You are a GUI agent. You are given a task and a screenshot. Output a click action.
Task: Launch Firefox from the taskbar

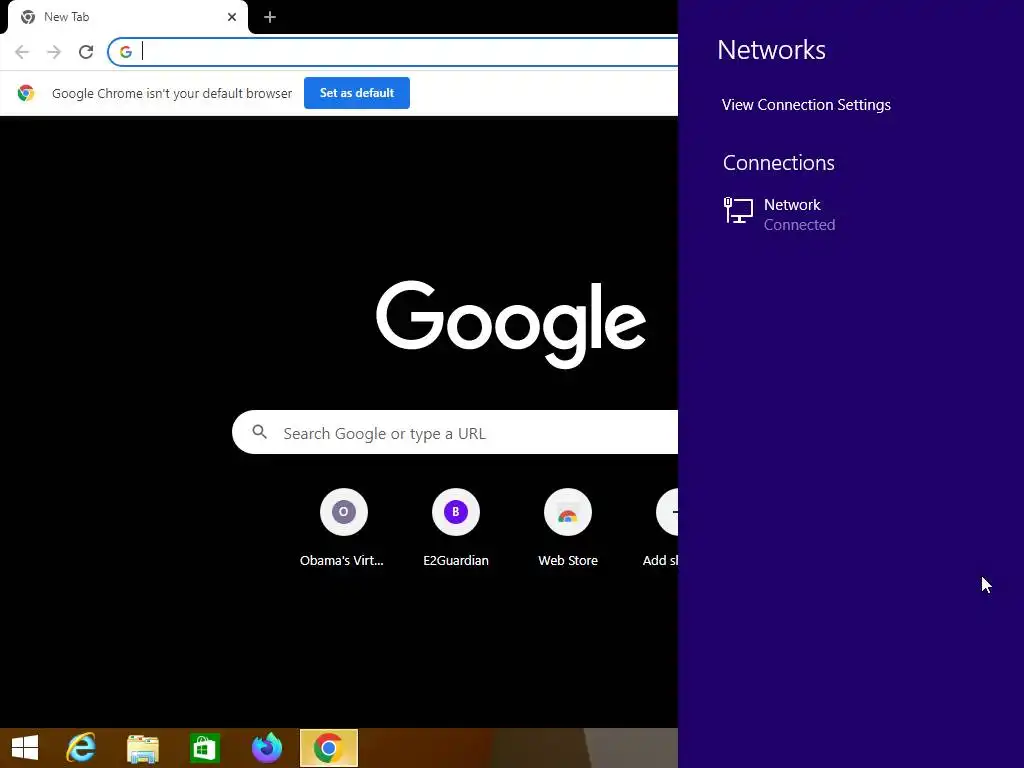pos(266,748)
